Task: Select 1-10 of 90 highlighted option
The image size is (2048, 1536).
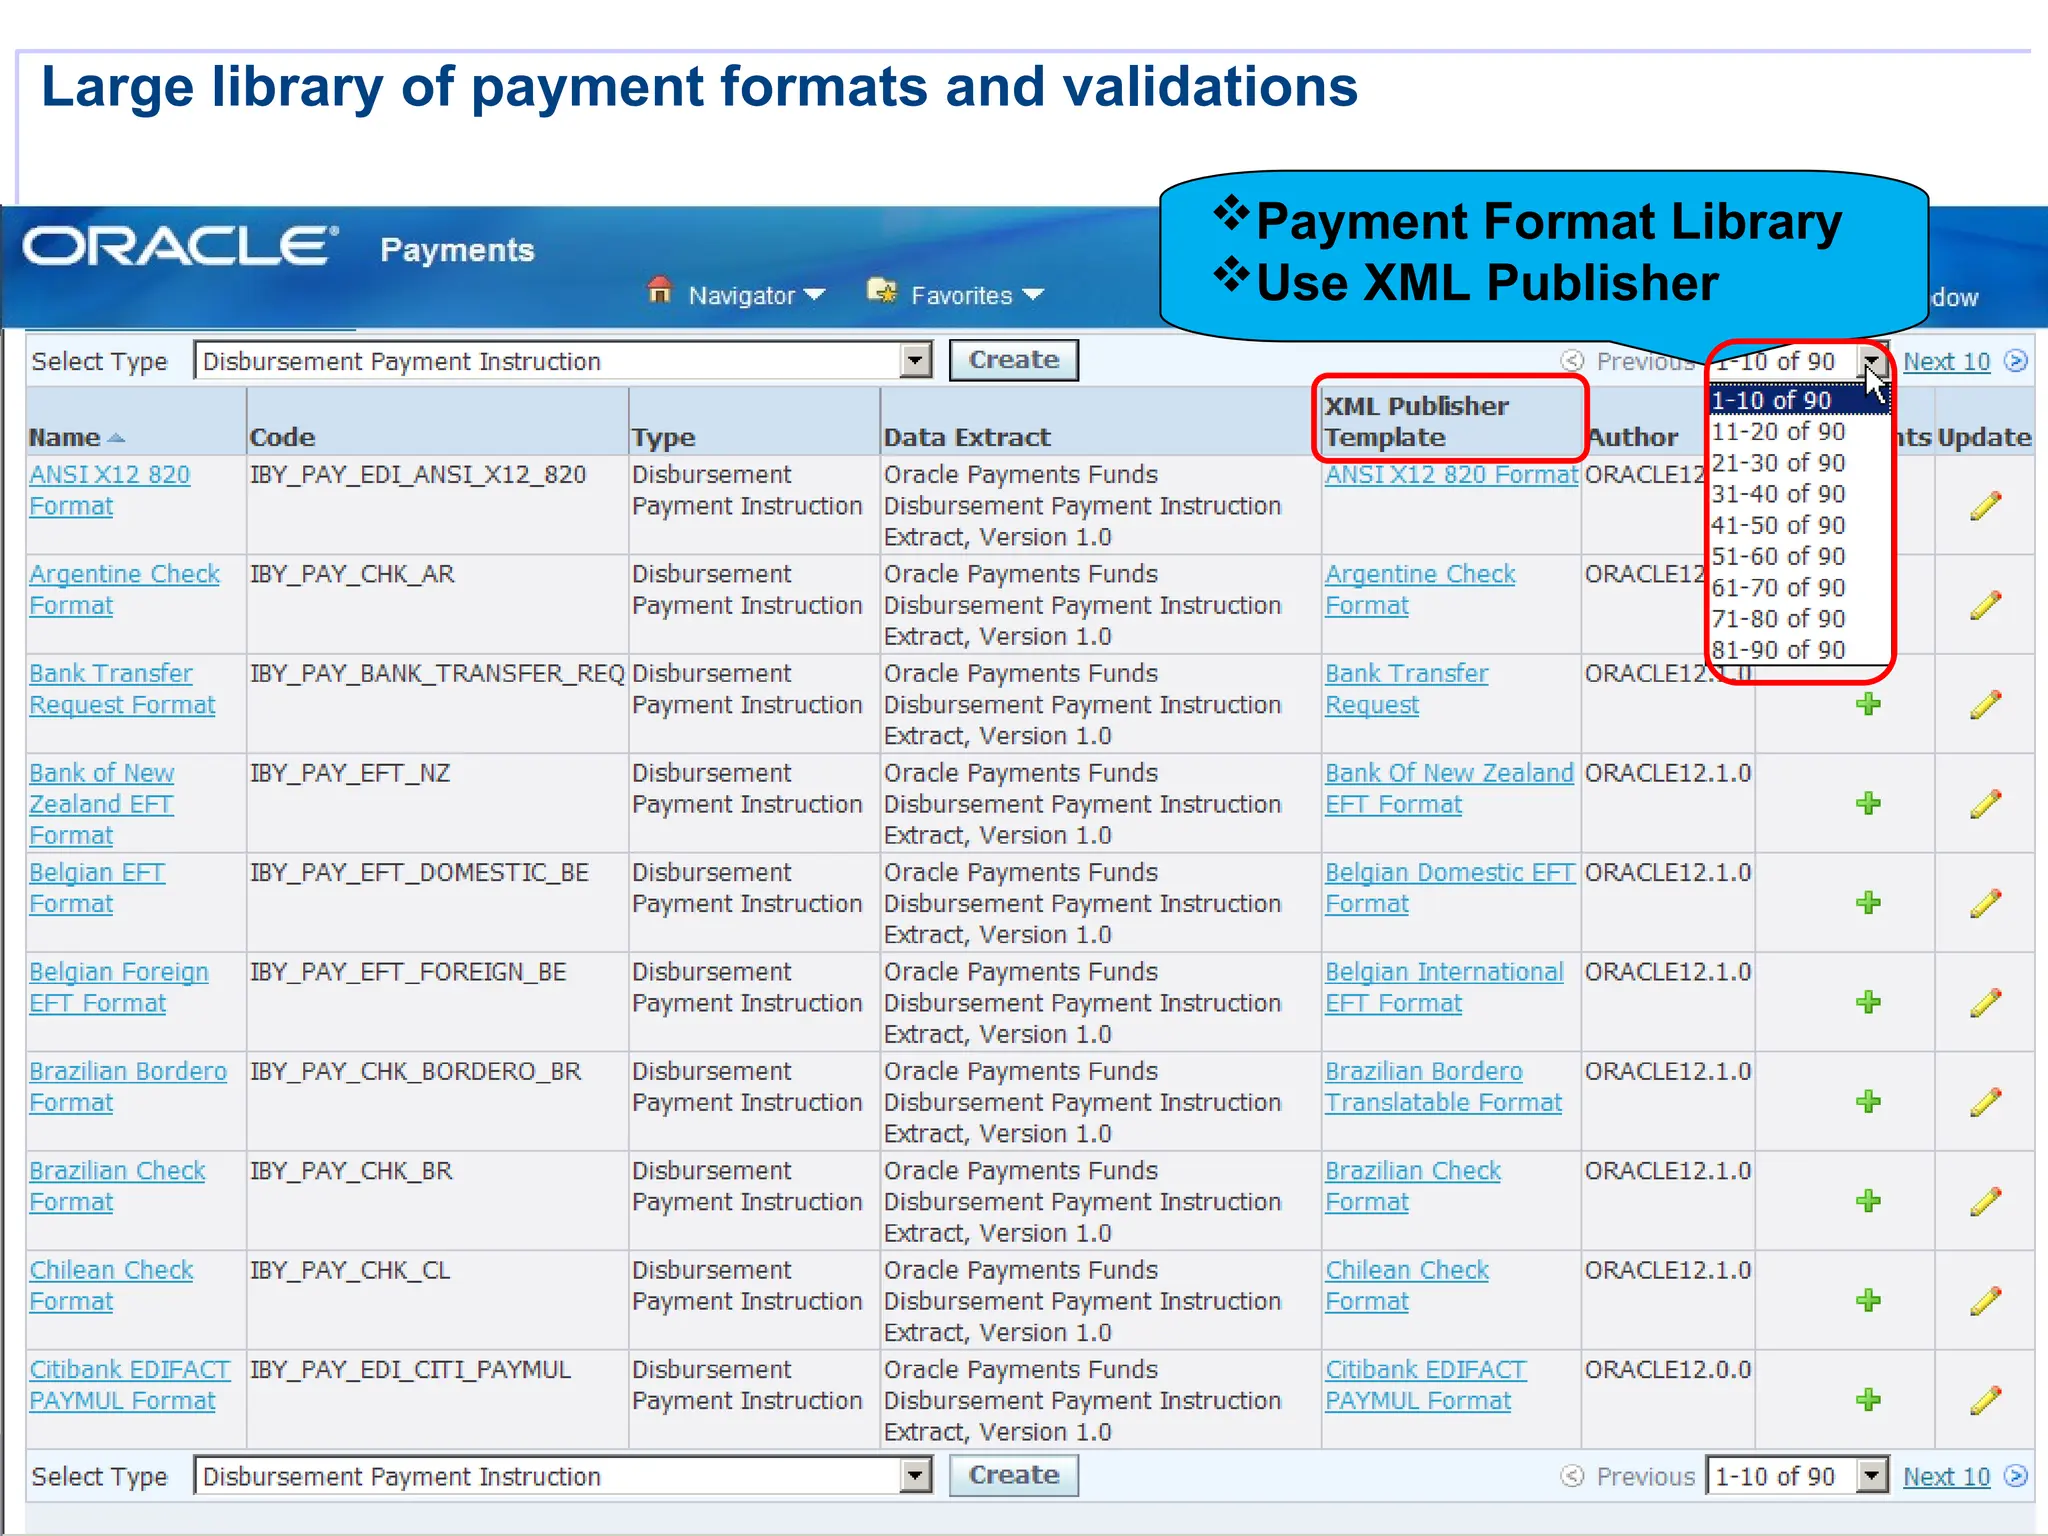Action: (1797, 400)
